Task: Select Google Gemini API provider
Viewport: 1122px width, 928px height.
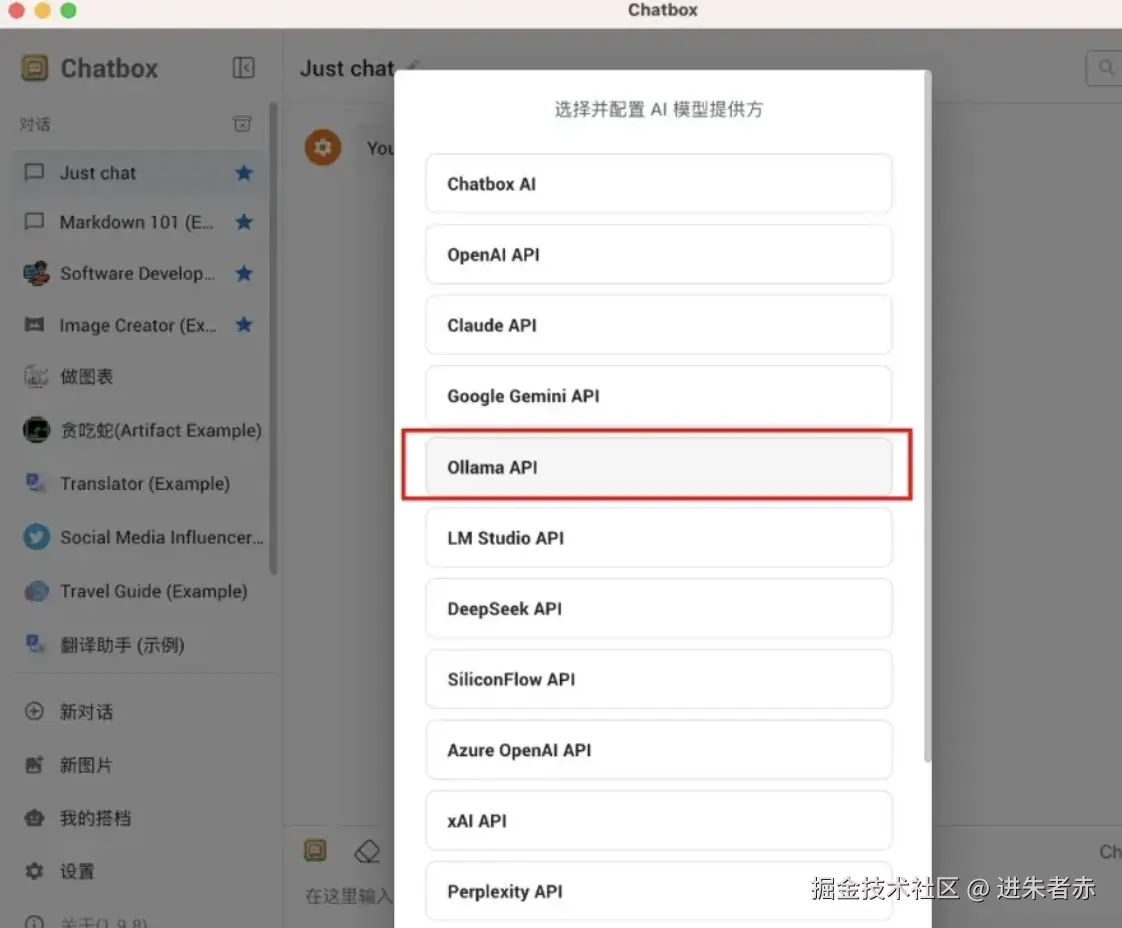Action: 658,396
